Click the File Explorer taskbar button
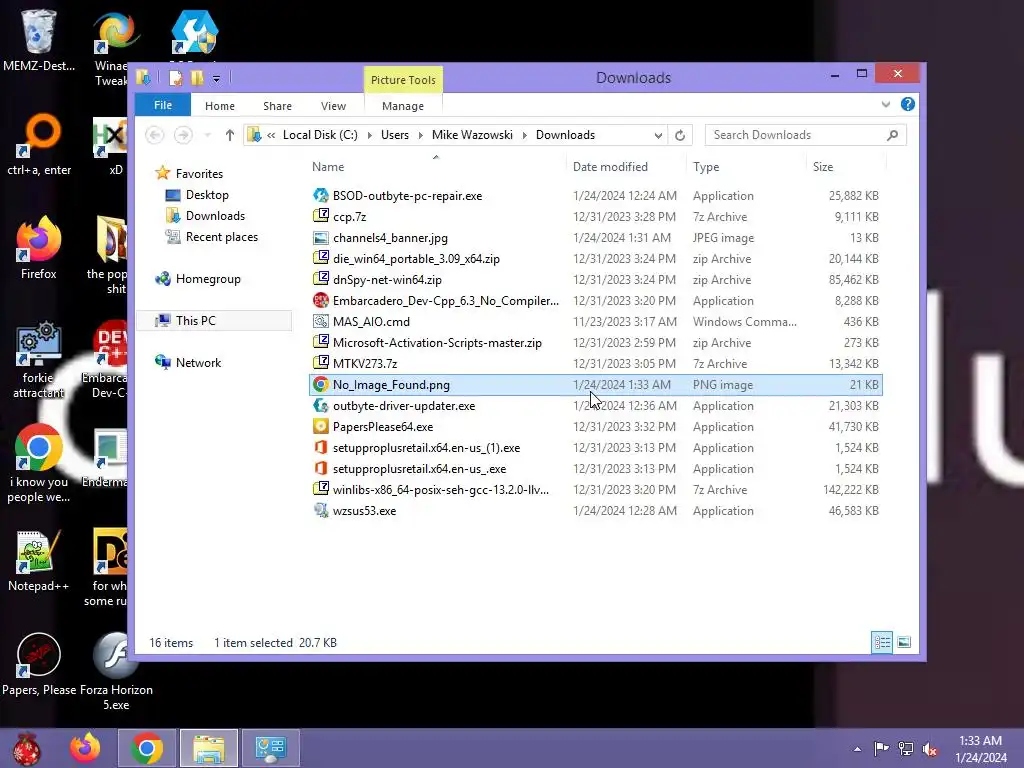Screen dimensions: 1024x768 pos(209,748)
